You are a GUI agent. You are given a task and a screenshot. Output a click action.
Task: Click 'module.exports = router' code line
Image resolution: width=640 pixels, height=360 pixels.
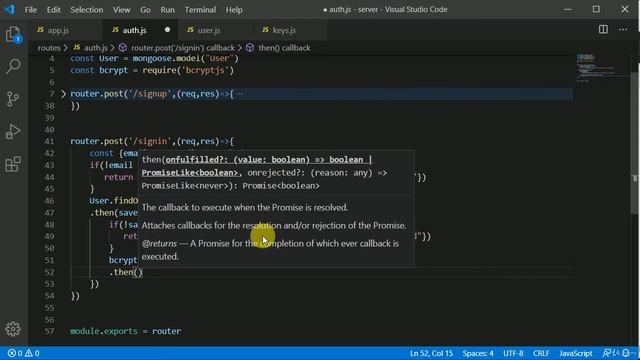(x=125, y=331)
